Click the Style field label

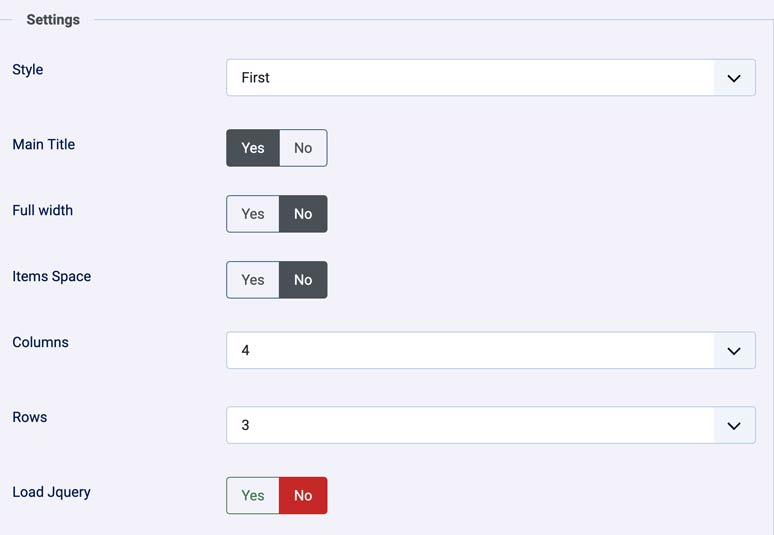pos(28,70)
